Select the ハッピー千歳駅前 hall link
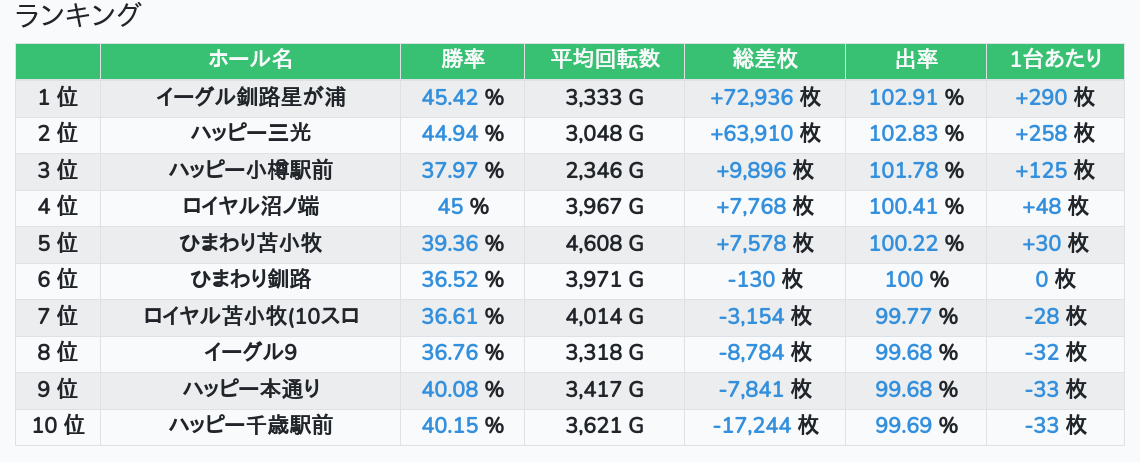 tap(250, 426)
